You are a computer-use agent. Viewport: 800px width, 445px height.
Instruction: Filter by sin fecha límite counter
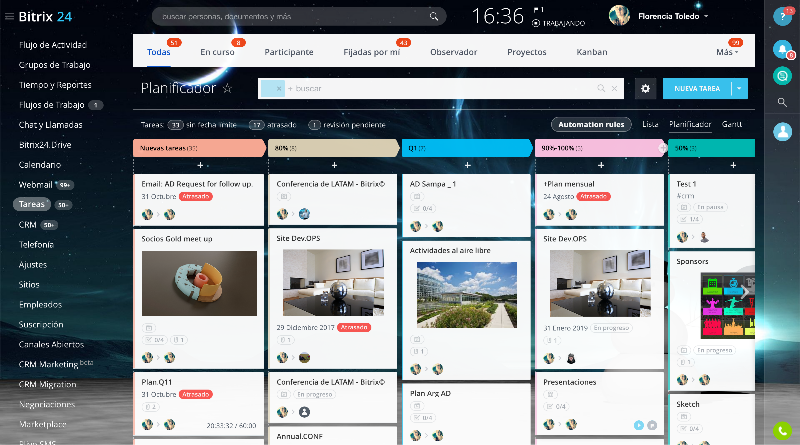tap(203, 125)
